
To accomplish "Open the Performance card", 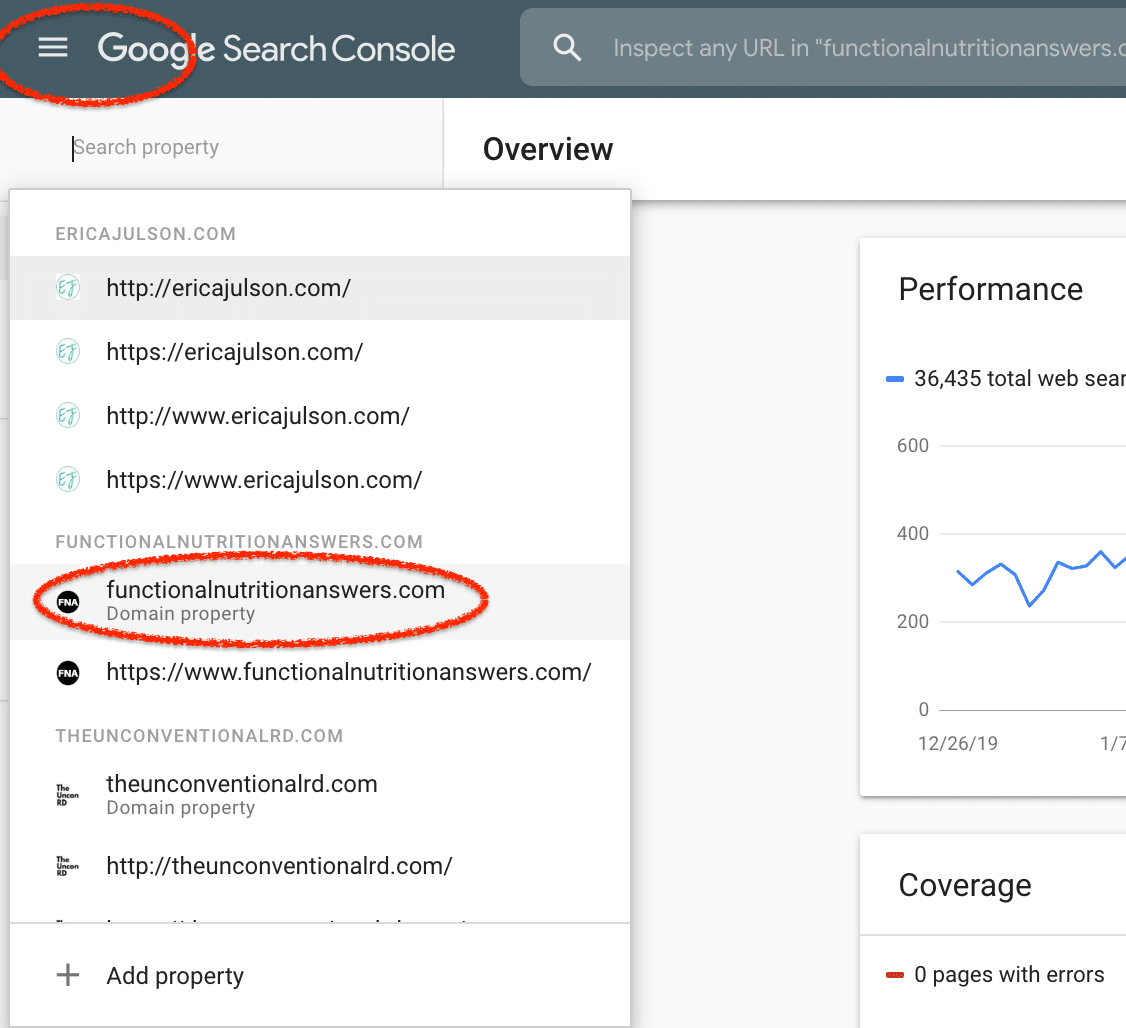I will [991, 289].
